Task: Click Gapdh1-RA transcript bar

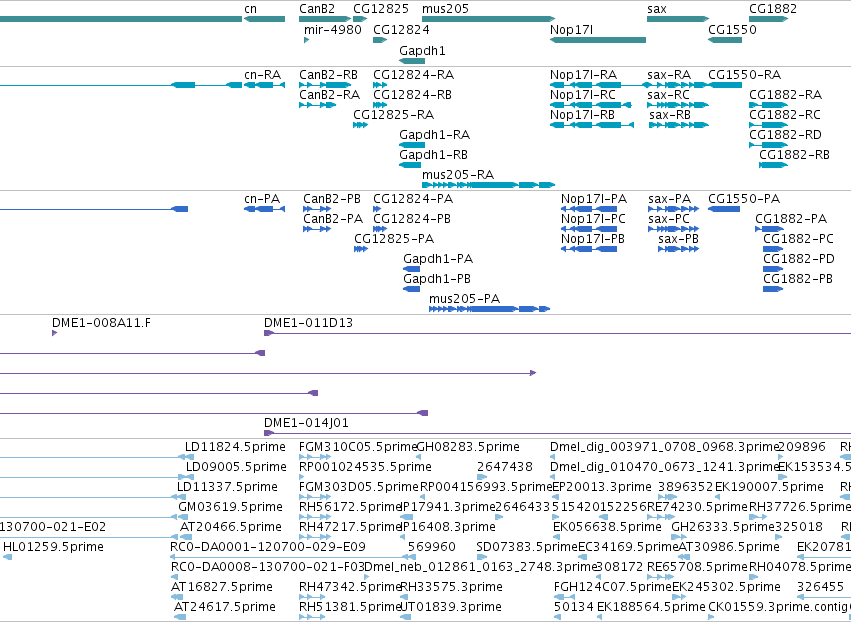Action: pyautogui.click(x=412, y=145)
